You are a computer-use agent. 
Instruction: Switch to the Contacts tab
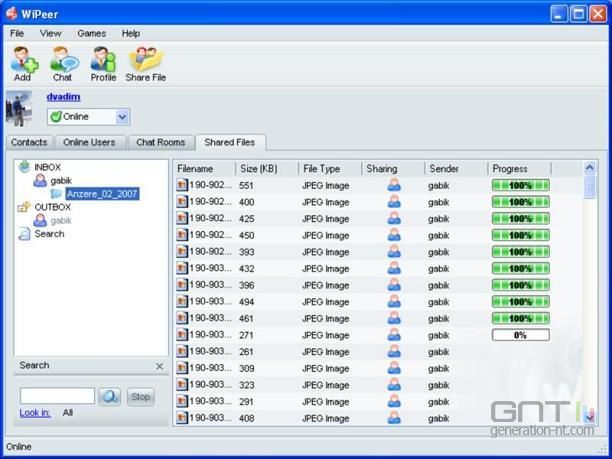click(29, 142)
